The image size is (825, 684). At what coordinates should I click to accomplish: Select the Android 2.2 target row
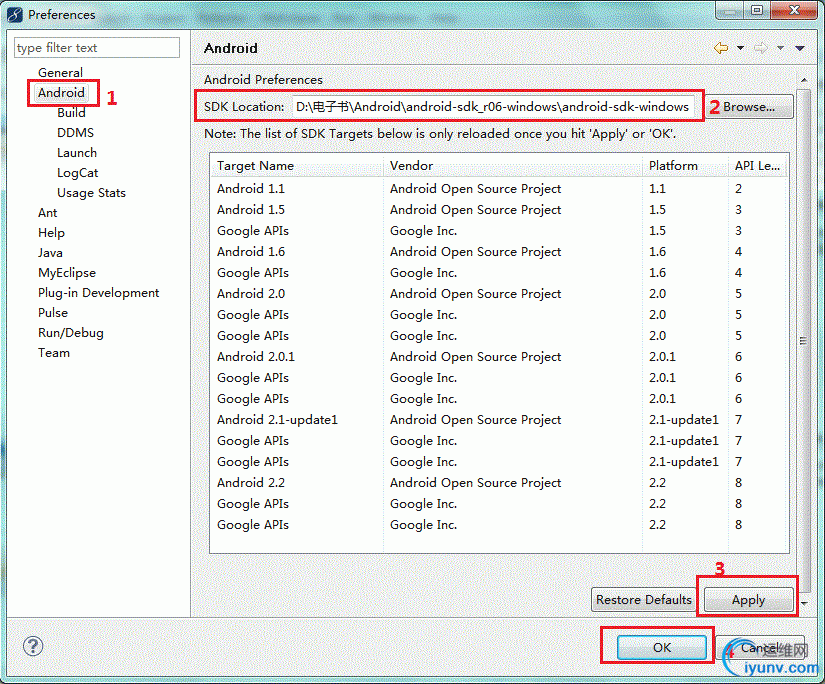point(499,482)
